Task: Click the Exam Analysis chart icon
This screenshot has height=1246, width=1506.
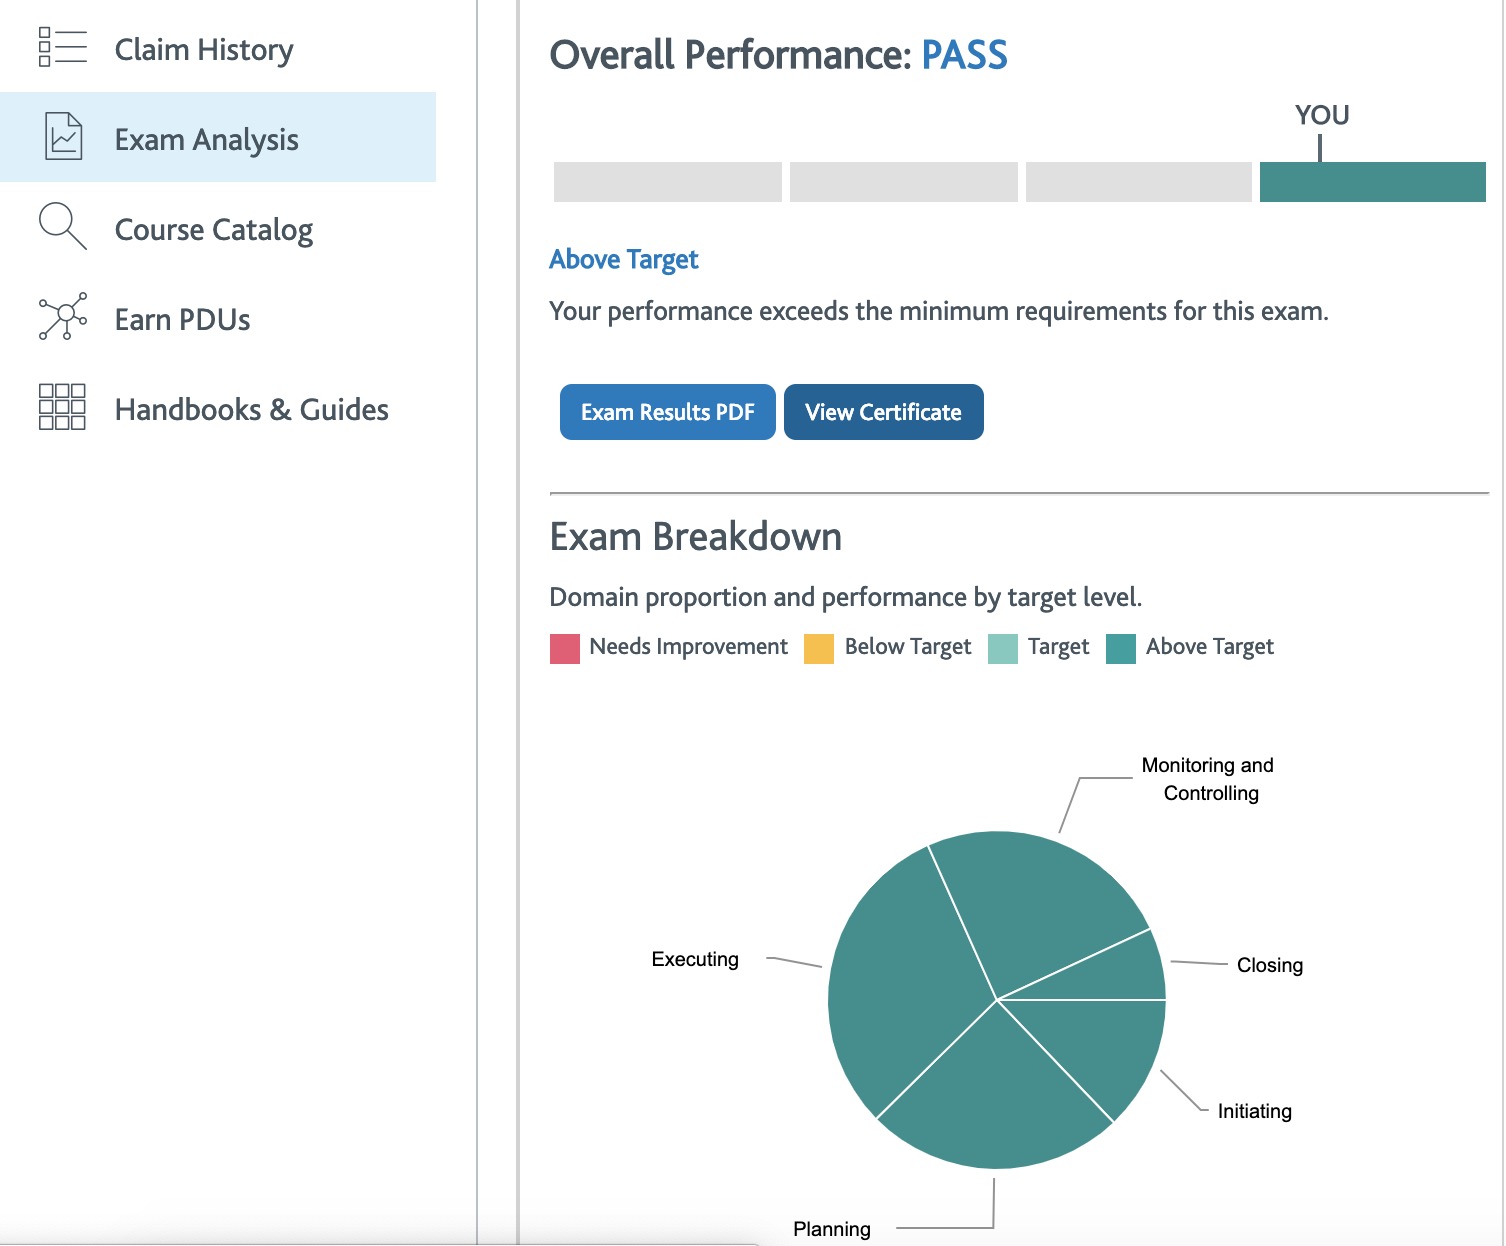Action: coord(64,137)
